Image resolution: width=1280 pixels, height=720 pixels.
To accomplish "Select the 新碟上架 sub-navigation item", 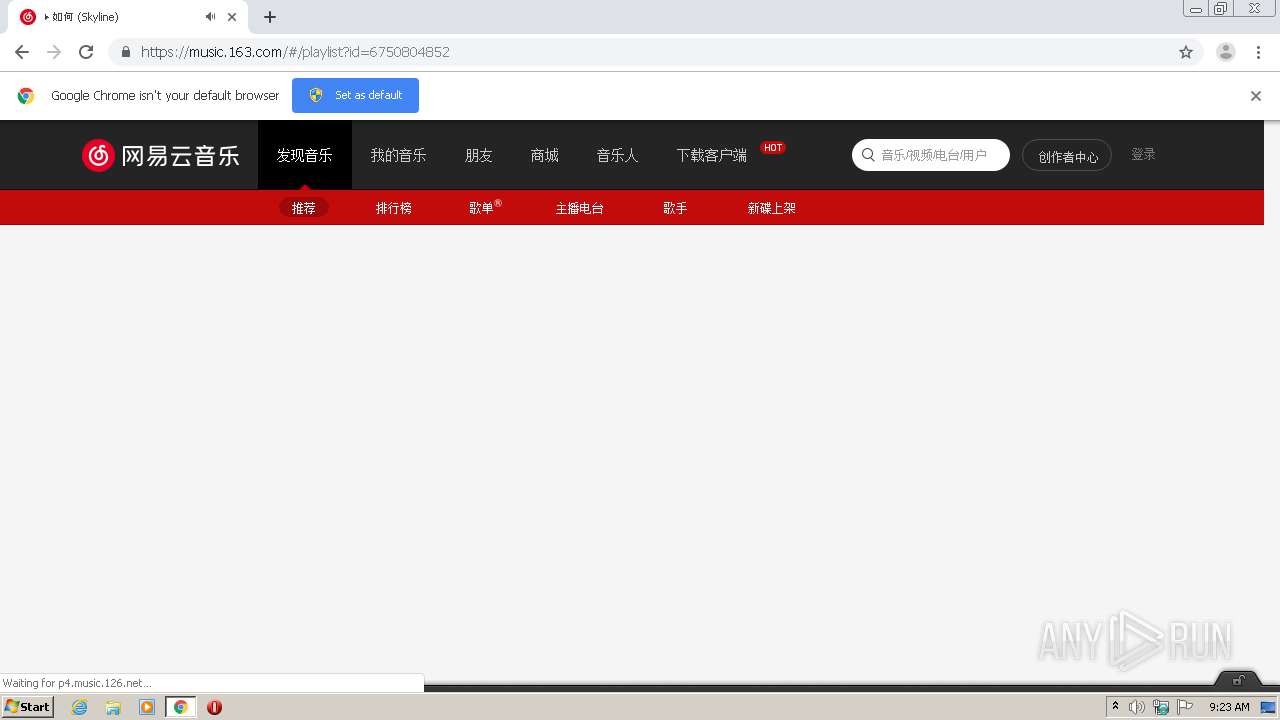I will click(x=772, y=208).
